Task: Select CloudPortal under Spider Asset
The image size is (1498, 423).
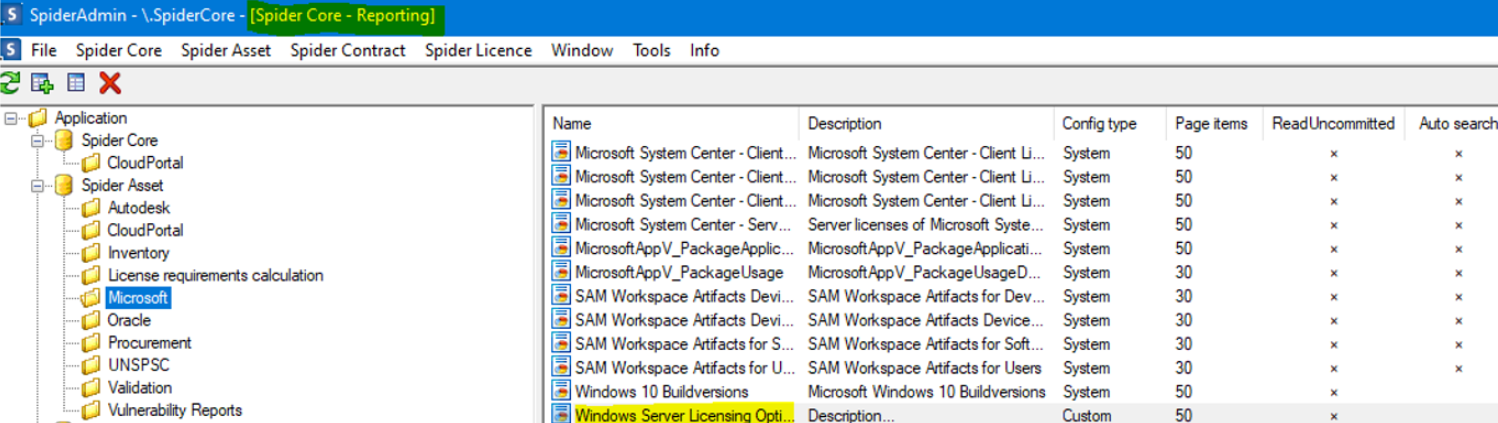Action: pos(146,230)
